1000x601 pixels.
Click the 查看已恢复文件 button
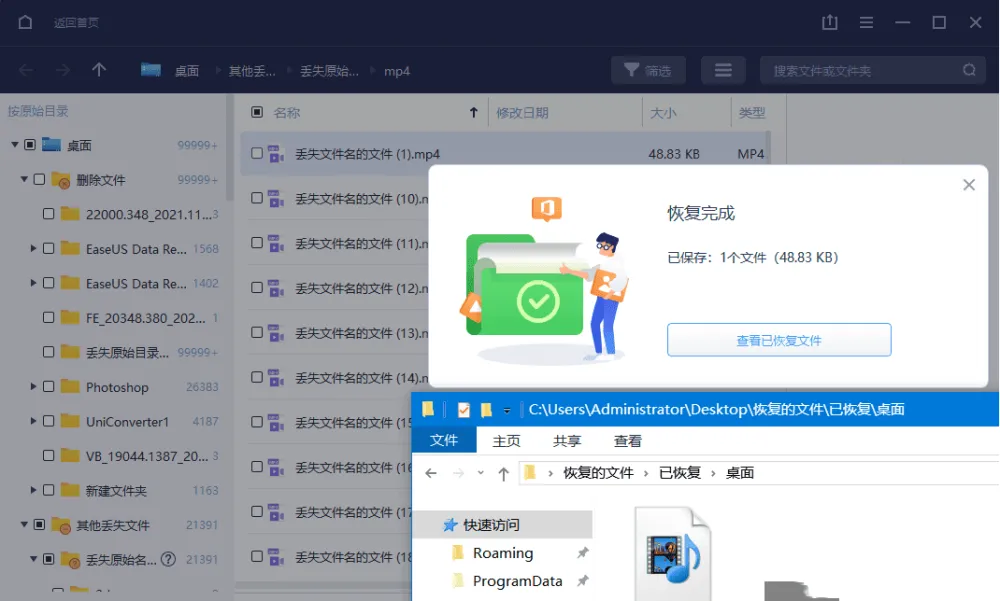(779, 340)
